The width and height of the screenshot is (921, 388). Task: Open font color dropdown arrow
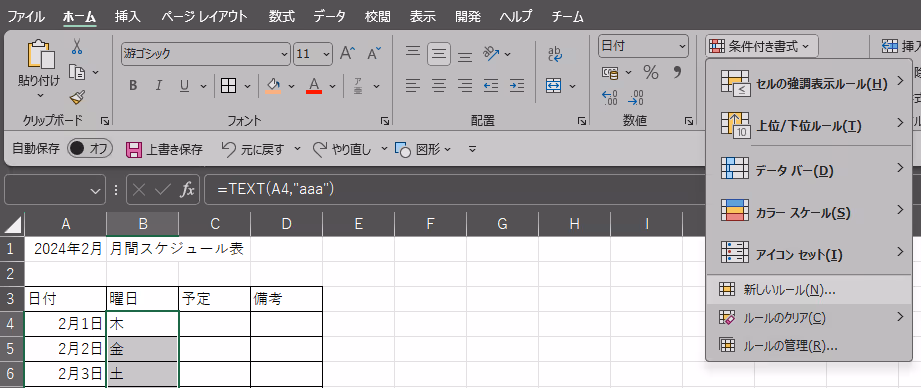(332, 86)
